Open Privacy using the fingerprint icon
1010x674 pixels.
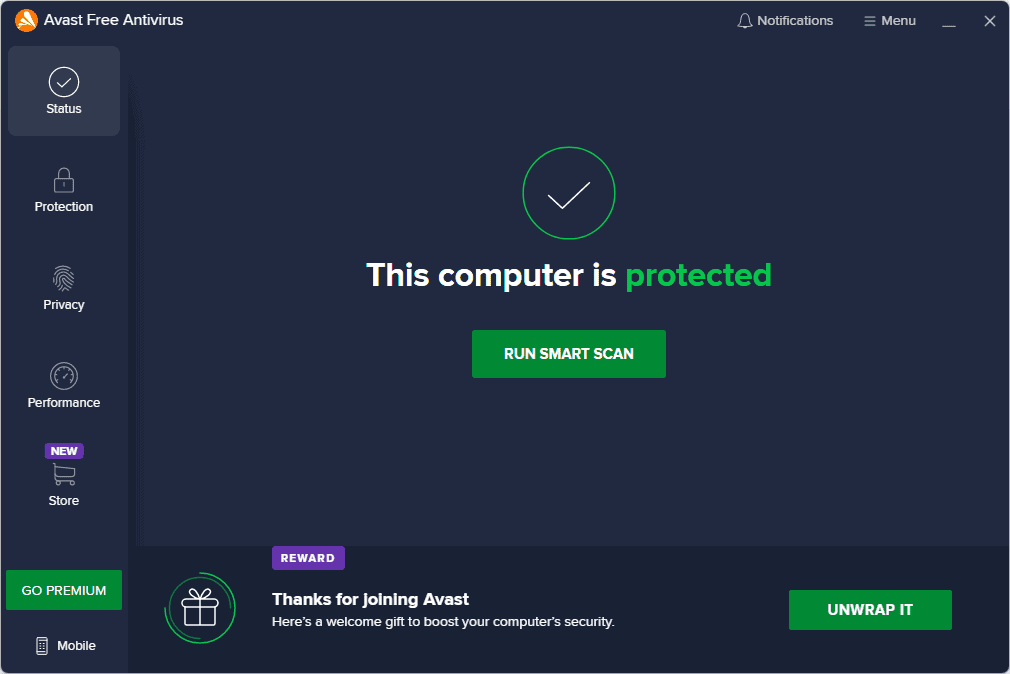(64, 278)
